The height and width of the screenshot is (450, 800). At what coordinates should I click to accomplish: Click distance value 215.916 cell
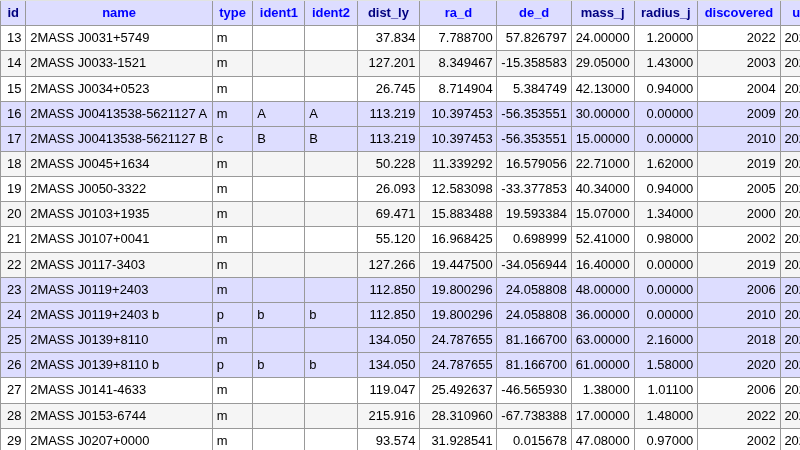388,415
